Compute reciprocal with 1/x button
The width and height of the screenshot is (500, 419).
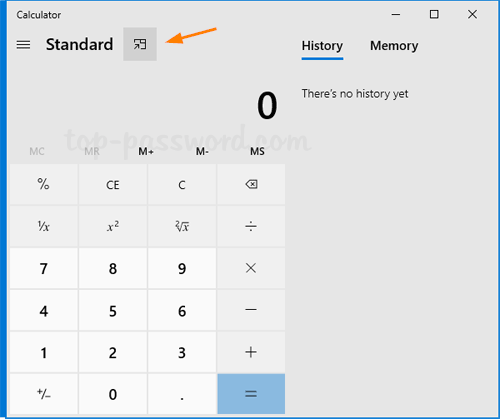point(44,226)
